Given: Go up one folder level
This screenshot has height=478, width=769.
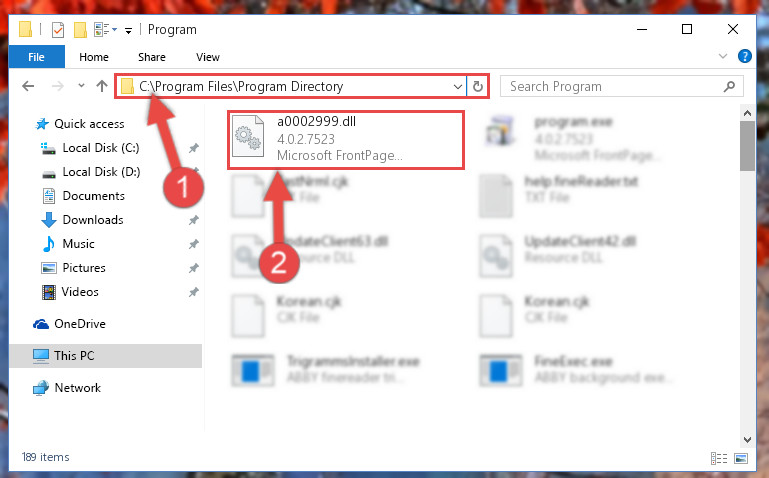Looking at the screenshot, I should point(102,86).
